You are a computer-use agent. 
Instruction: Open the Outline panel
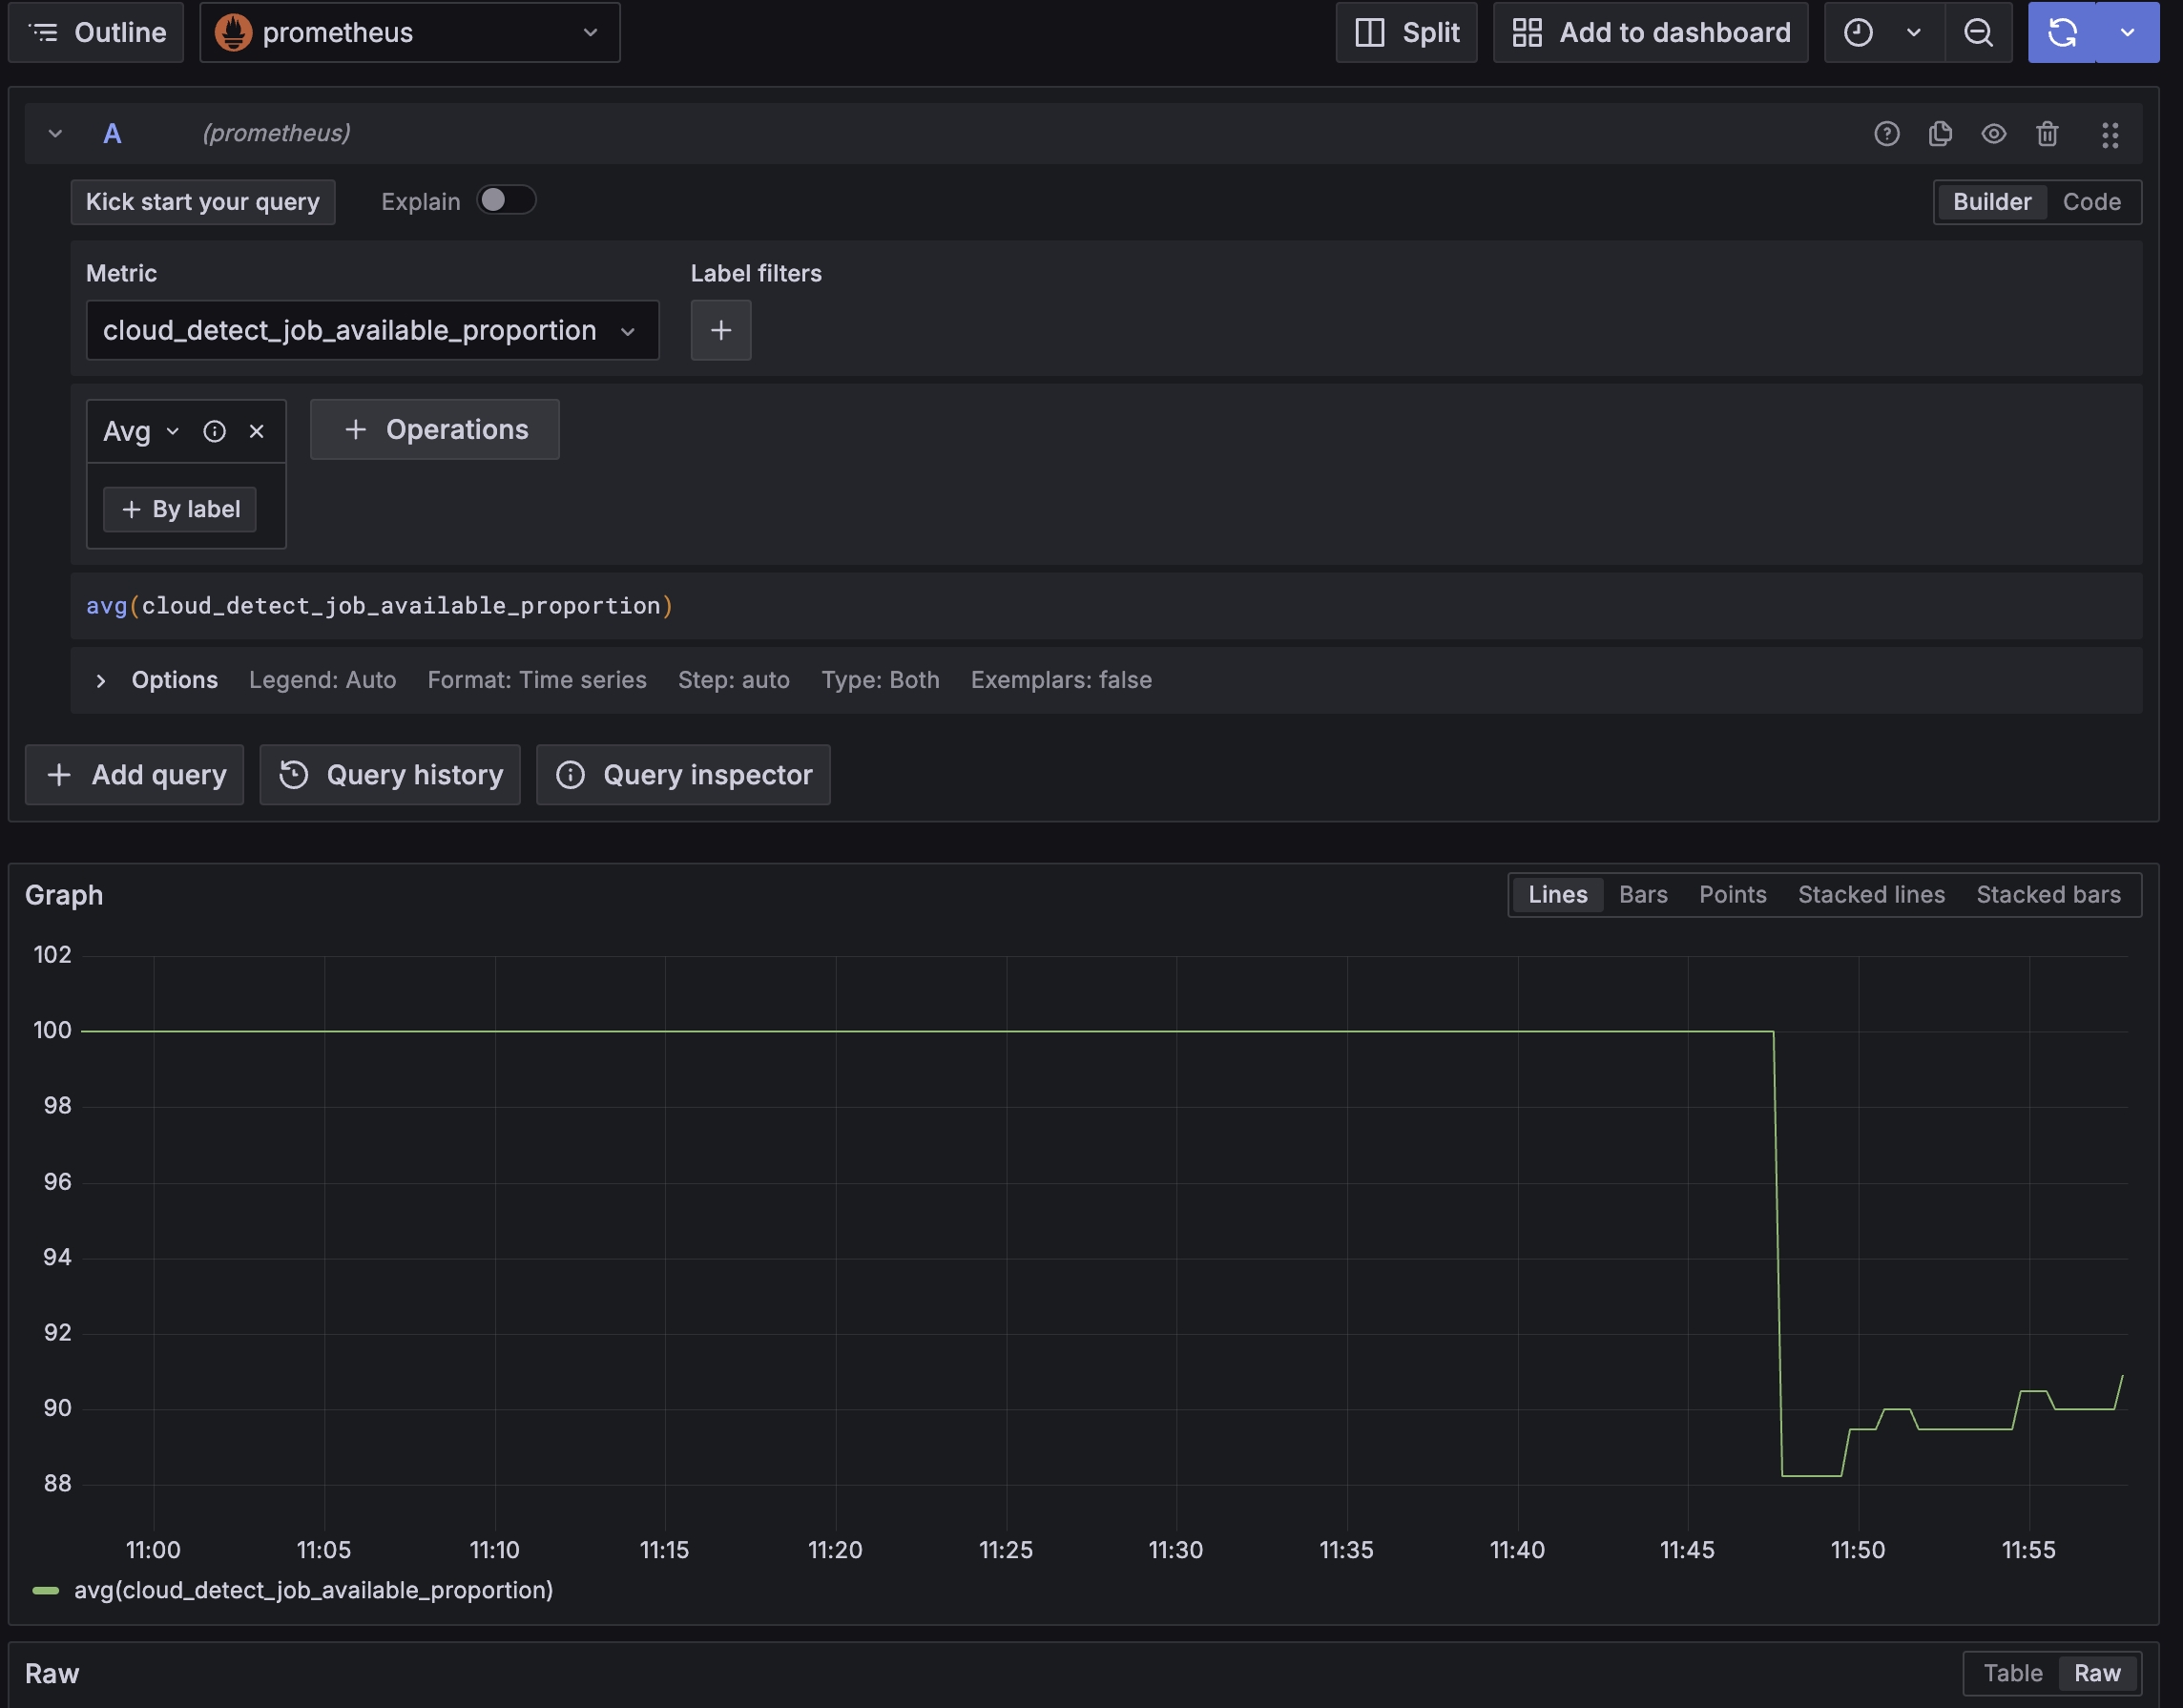[x=96, y=33]
